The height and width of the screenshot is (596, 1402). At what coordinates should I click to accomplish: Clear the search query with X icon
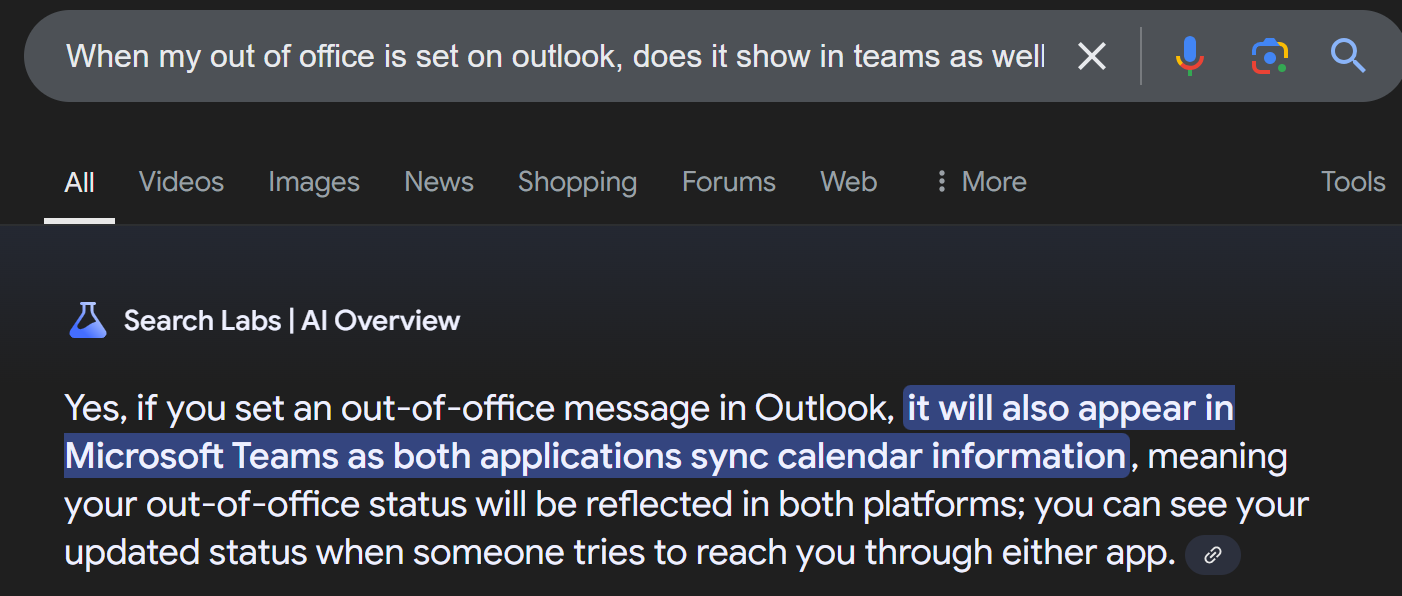coord(1091,57)
